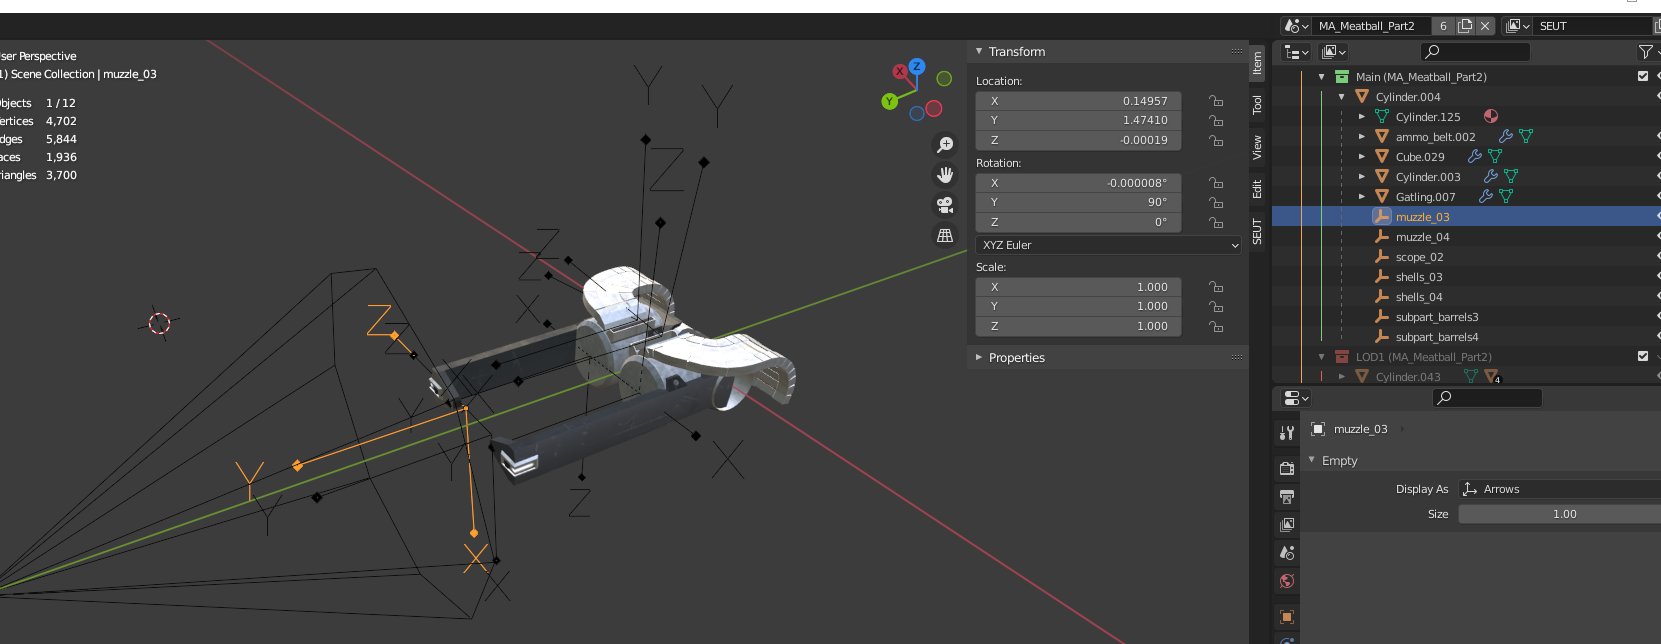Click the outliner search field

pos(1475,51)
